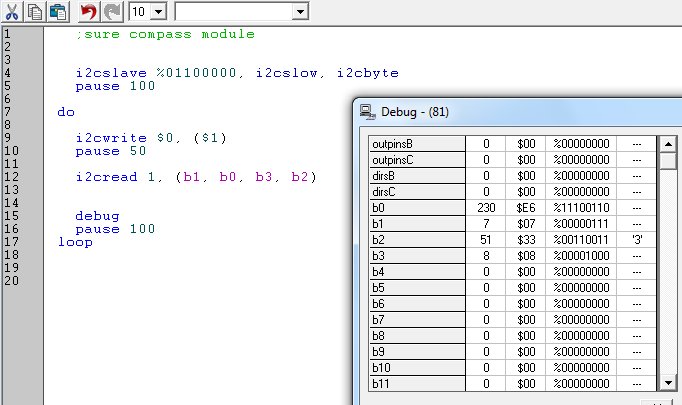Click the i2cread code line
Image resolution: width=682 pixels, height=405 pixels.
(195, 177)
